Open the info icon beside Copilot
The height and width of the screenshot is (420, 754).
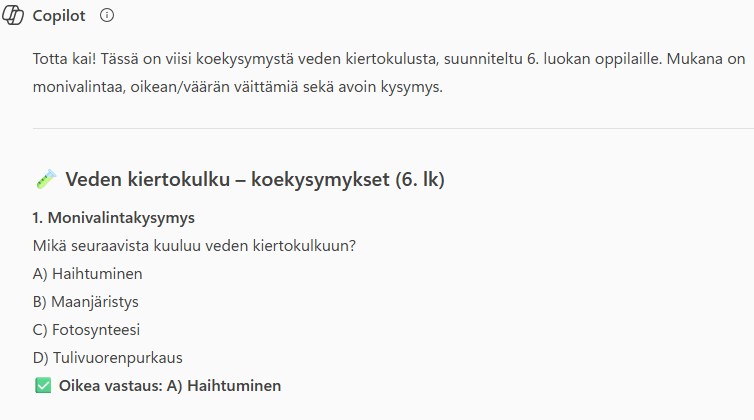(x=107, y=16)
